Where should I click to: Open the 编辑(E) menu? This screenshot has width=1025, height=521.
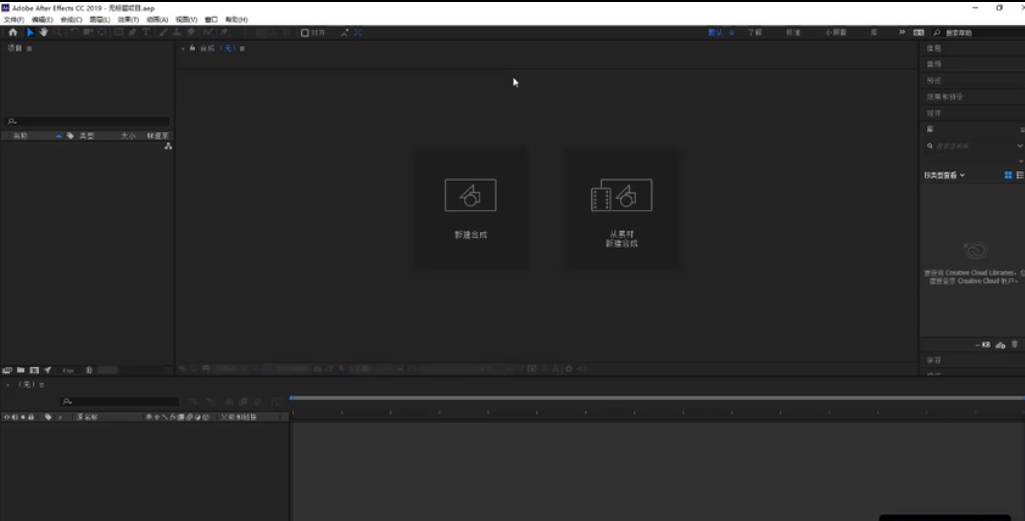(x=42, y=20)
